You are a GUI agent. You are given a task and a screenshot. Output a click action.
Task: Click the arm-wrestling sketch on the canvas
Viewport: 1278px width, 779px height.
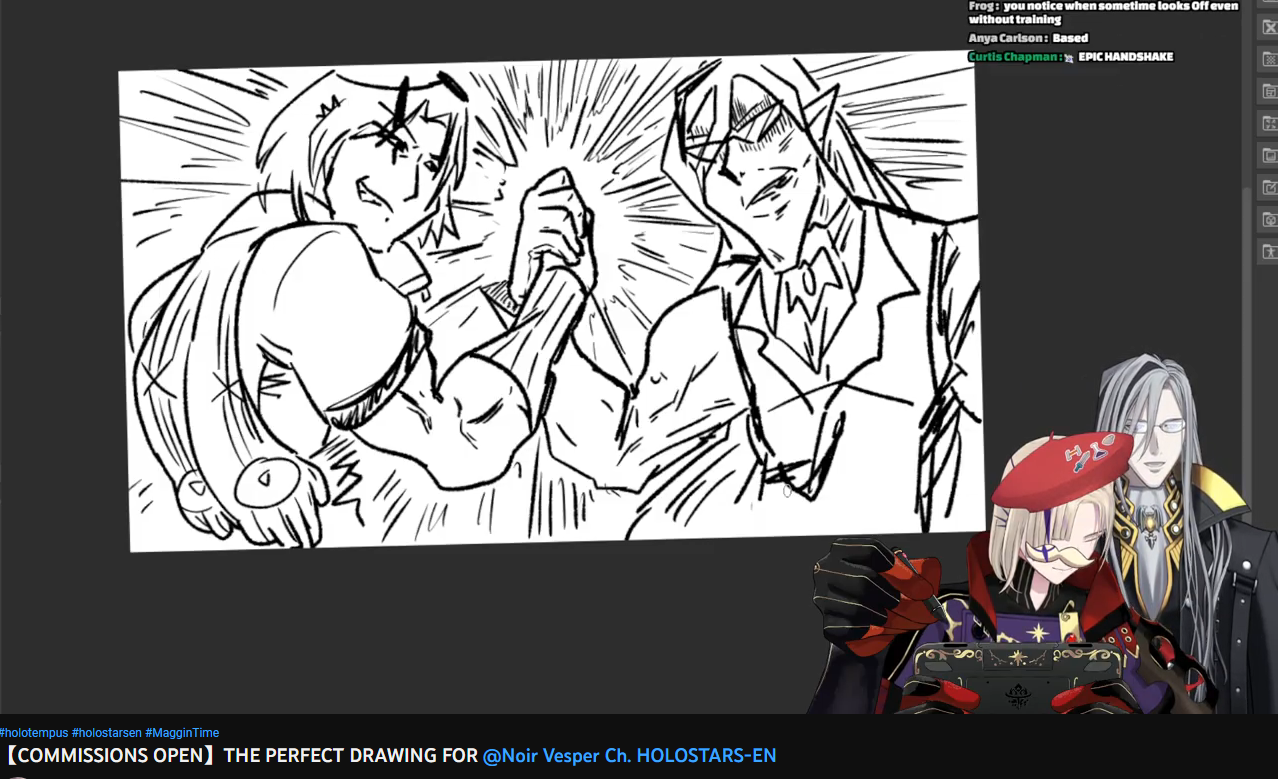(551, 300)
